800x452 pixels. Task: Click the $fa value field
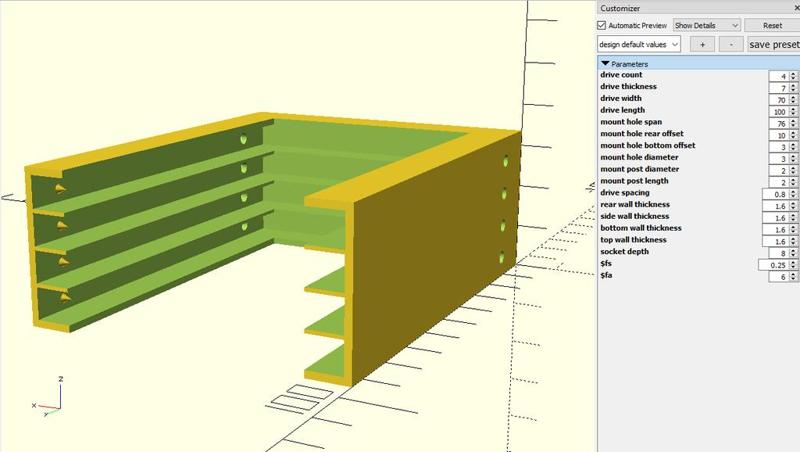click(x=779, y=277)
